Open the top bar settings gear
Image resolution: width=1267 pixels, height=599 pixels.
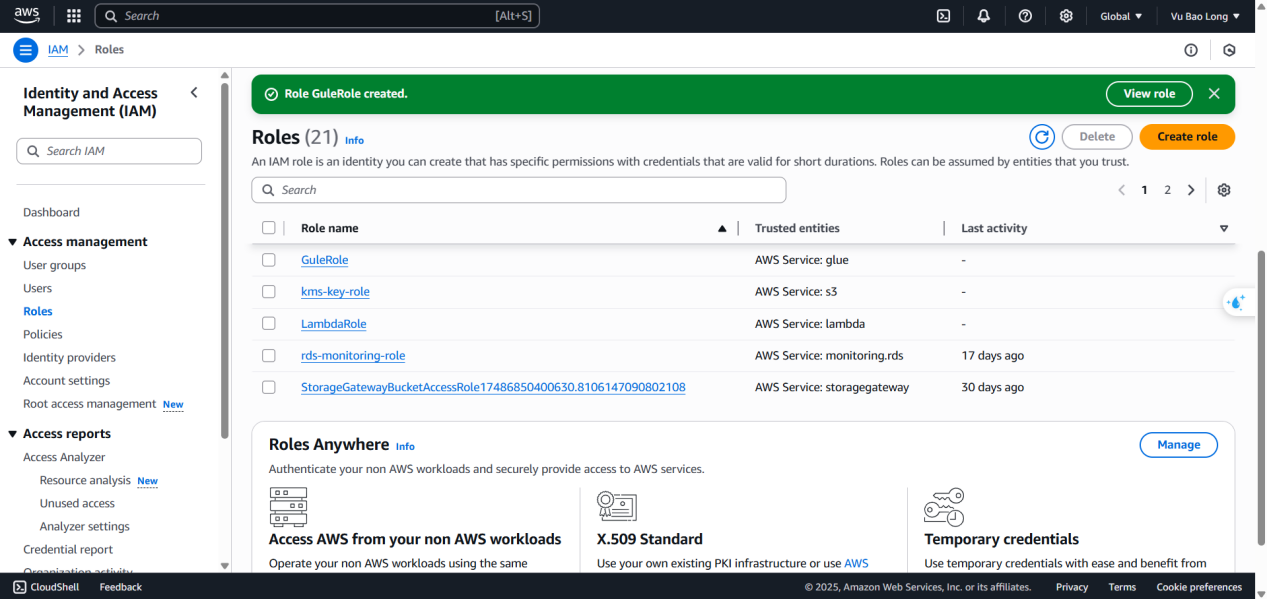(x=1066, y=16)
